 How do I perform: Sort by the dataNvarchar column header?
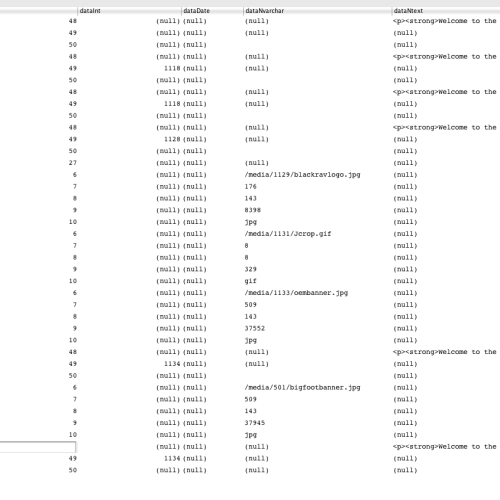click(317, 11)
